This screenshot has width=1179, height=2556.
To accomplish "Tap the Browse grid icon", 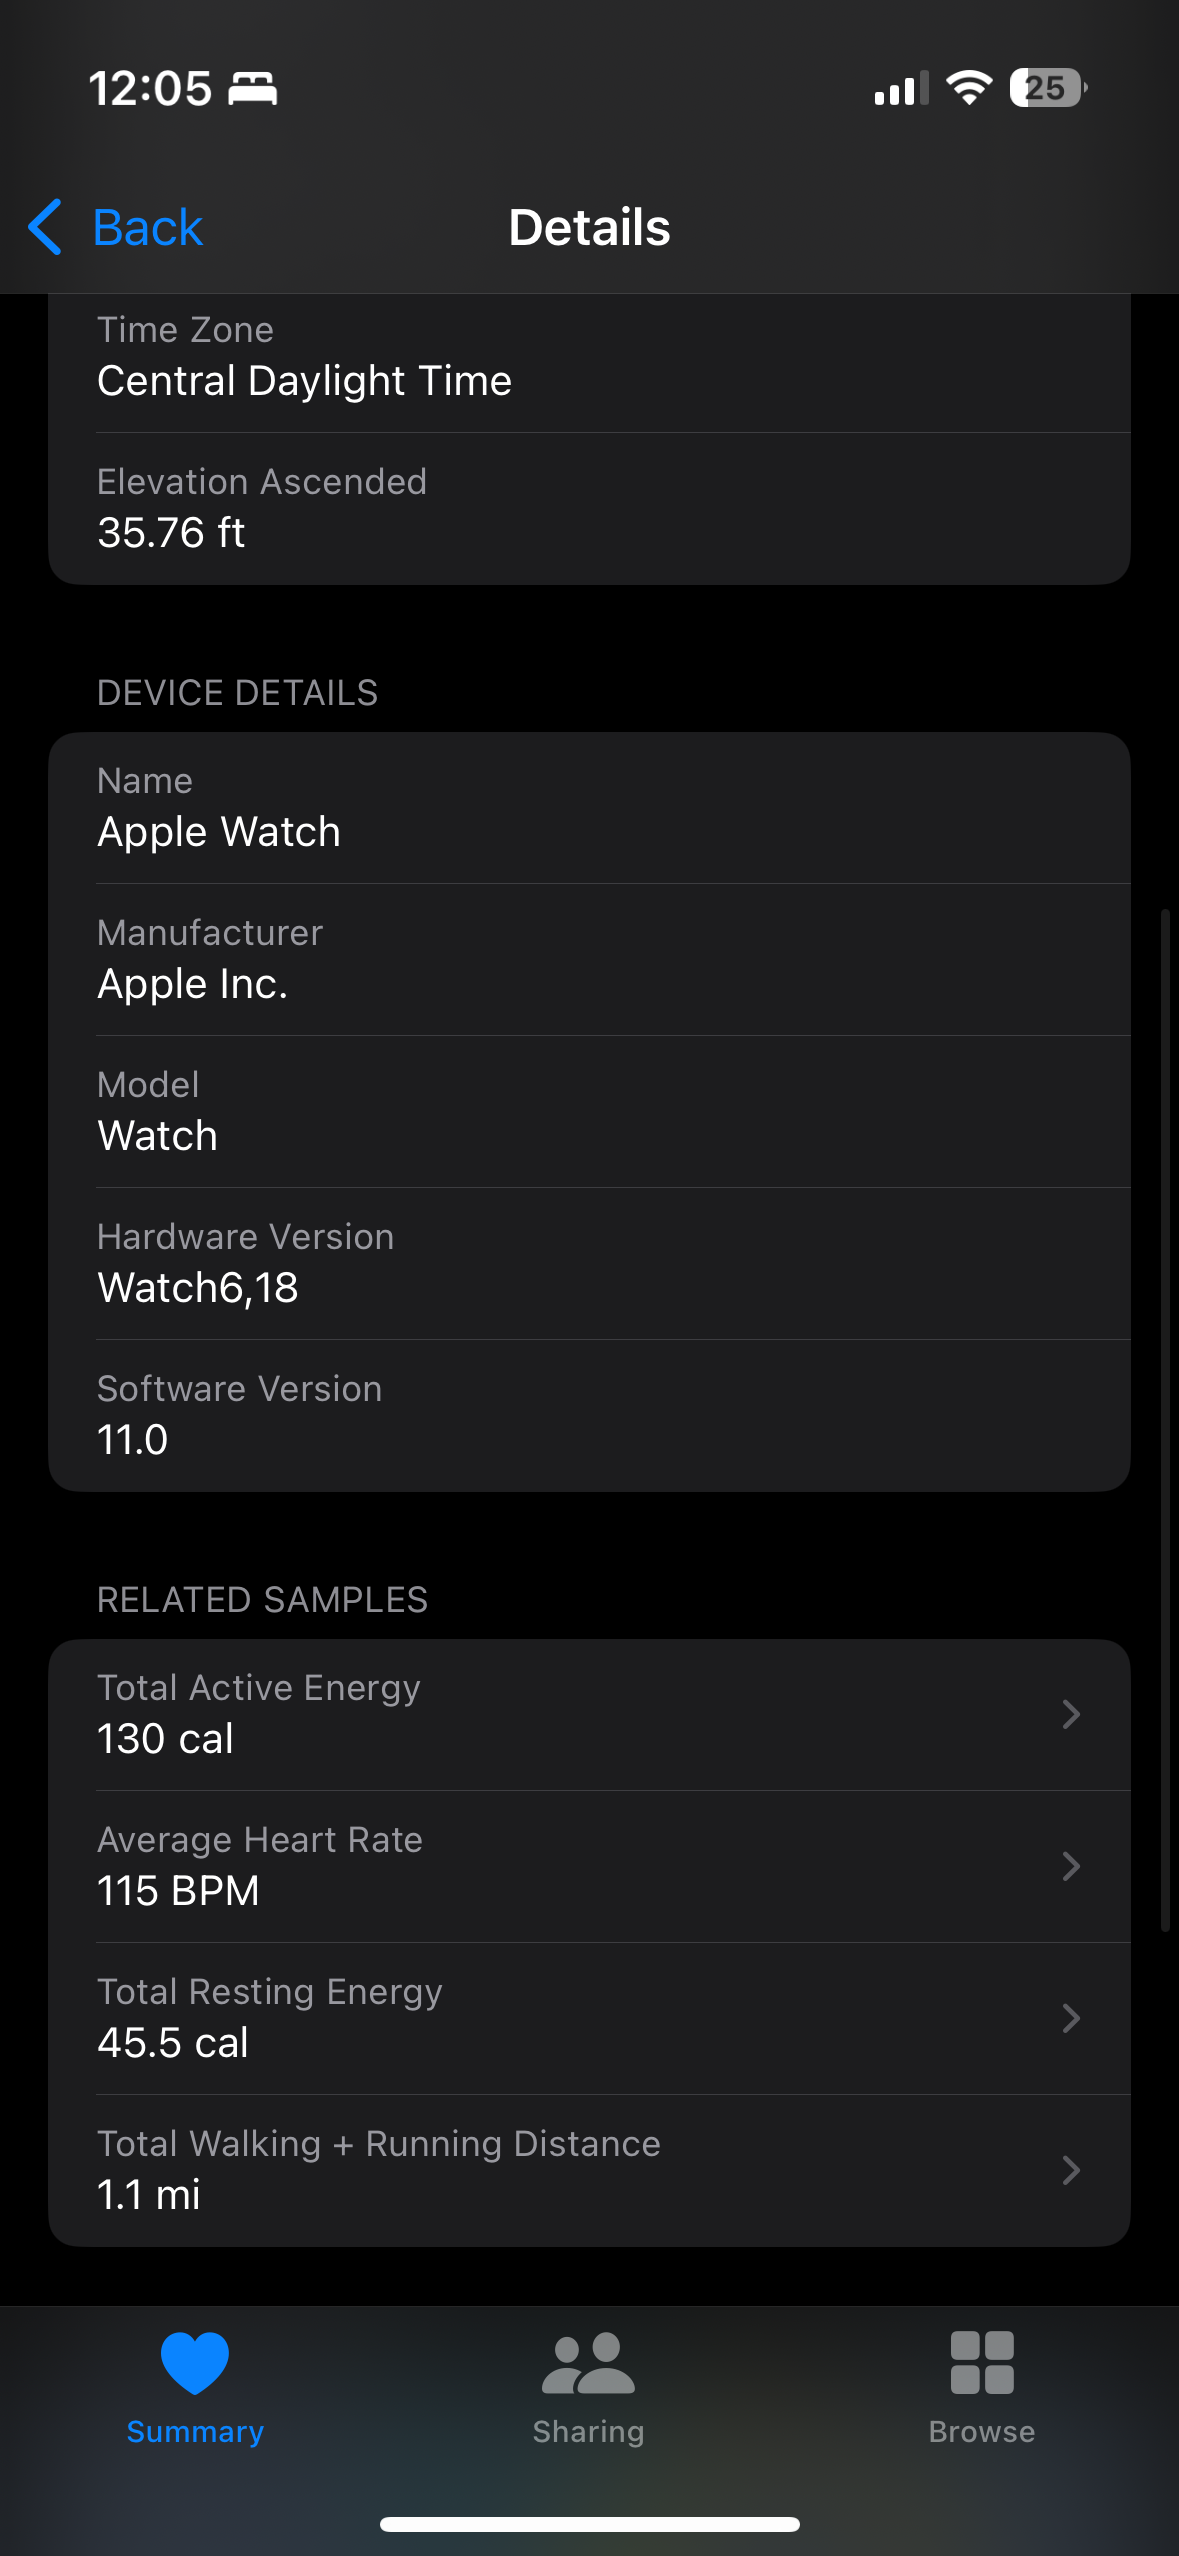I will tap(982, 2362).
